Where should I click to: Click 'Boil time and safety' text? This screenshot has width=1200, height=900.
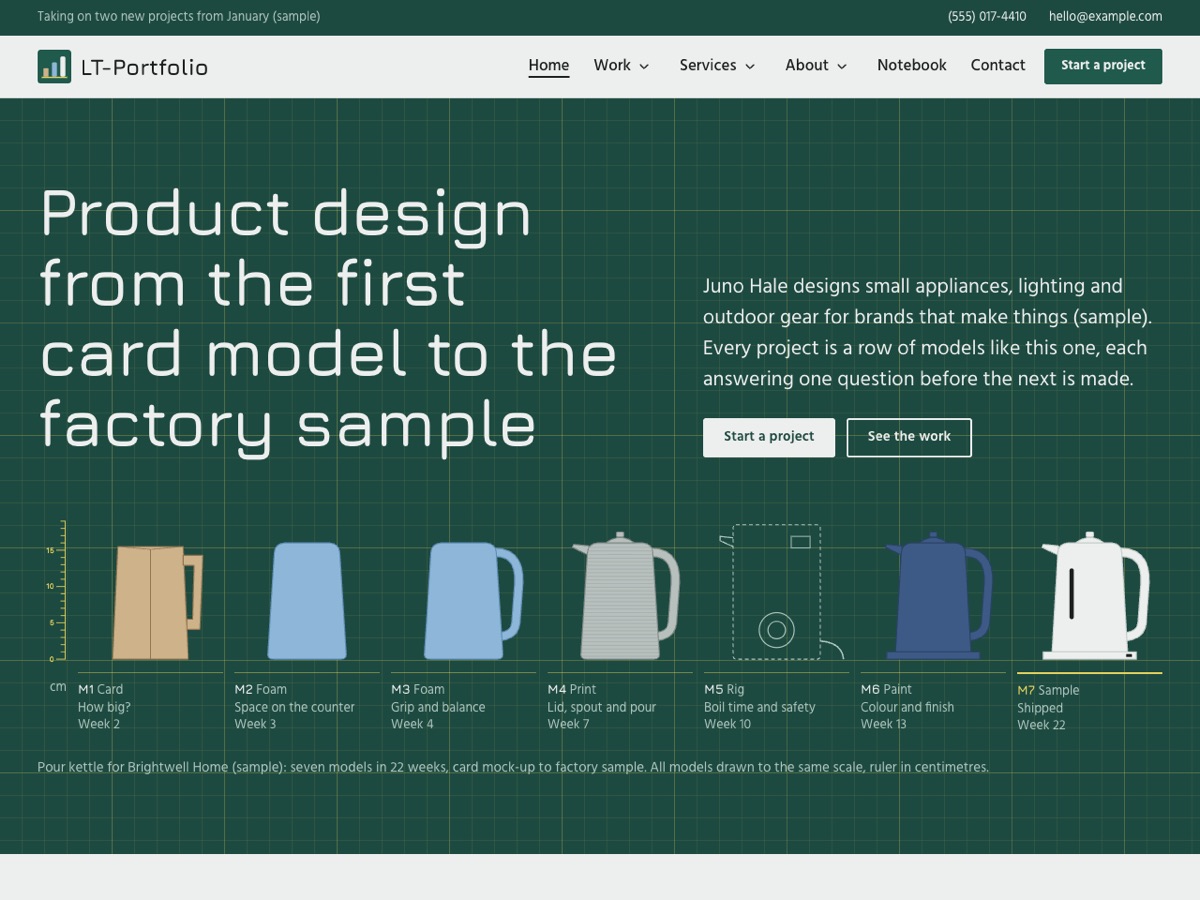(x=760, y=707)
